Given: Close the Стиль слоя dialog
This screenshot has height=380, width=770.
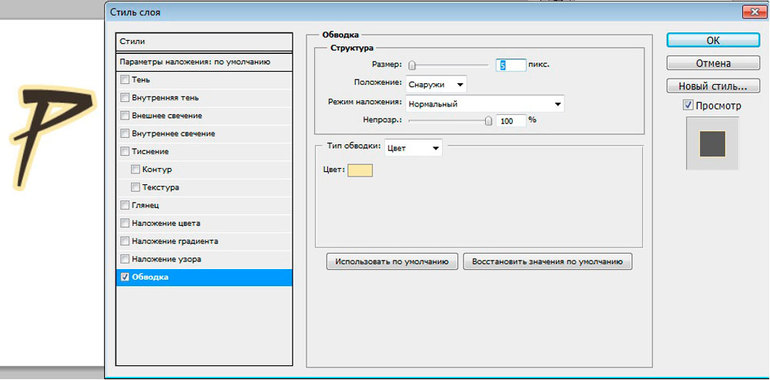Looking at the screenshot, I should (x=756, y=12).
